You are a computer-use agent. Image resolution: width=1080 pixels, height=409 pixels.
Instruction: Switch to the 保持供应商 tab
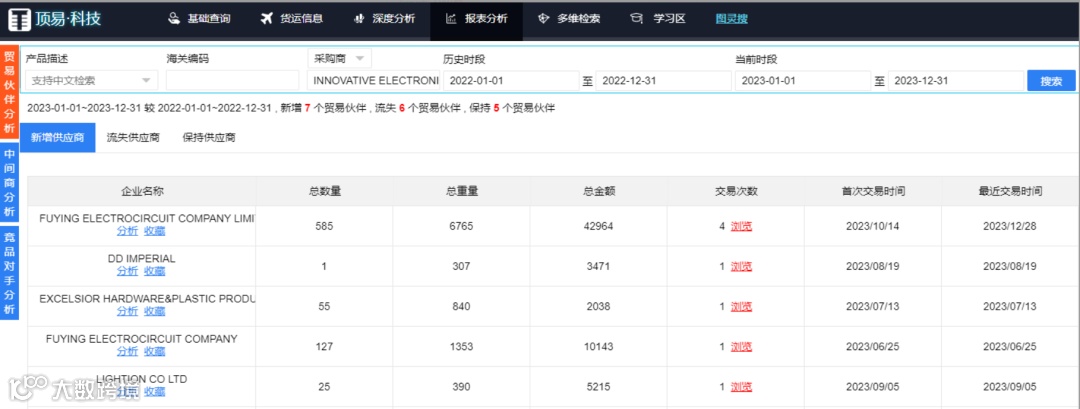click(x=209, y=138)
